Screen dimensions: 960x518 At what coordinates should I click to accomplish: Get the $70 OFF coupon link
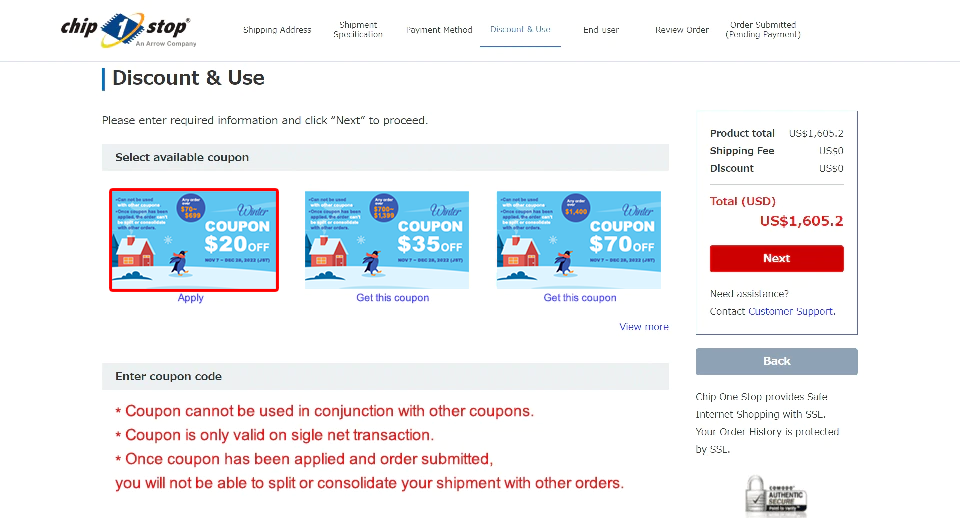pyautogui.click(x=580, y=298)
